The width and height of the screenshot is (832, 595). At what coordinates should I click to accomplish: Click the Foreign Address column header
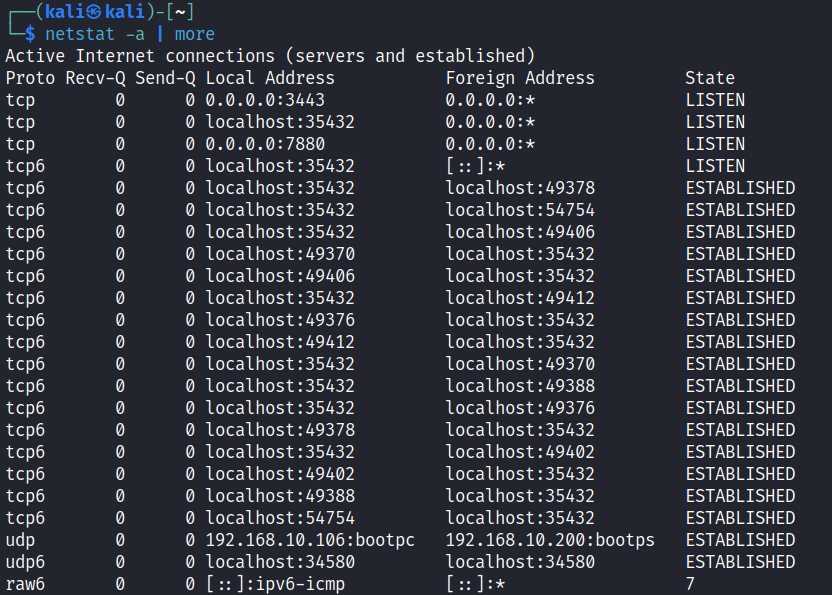[x=520, y=78]
